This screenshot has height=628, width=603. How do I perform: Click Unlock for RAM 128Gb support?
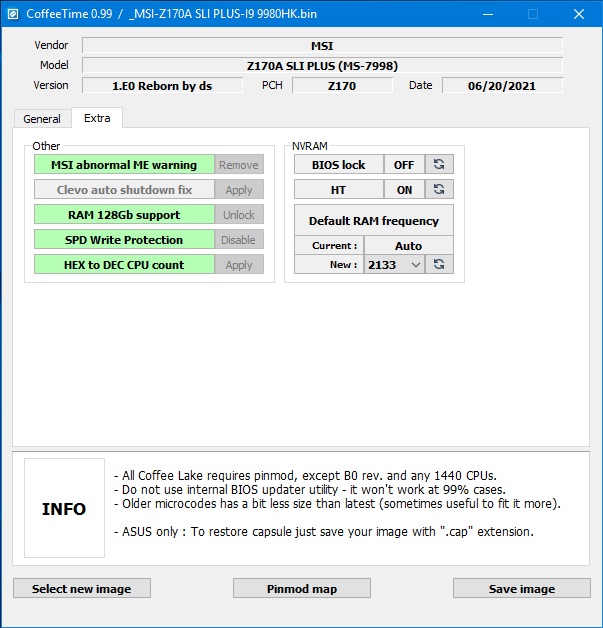click(x=239, y=214)
